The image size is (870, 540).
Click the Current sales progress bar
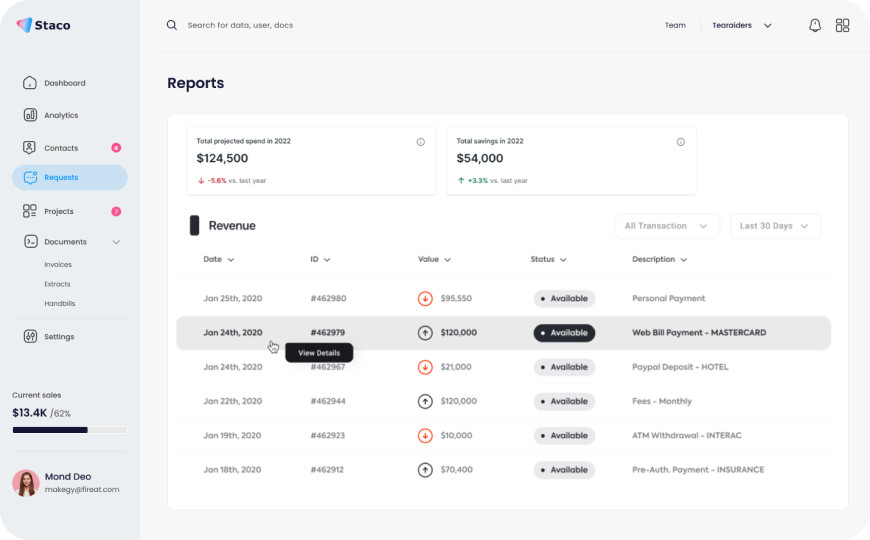tap(69, 430)
